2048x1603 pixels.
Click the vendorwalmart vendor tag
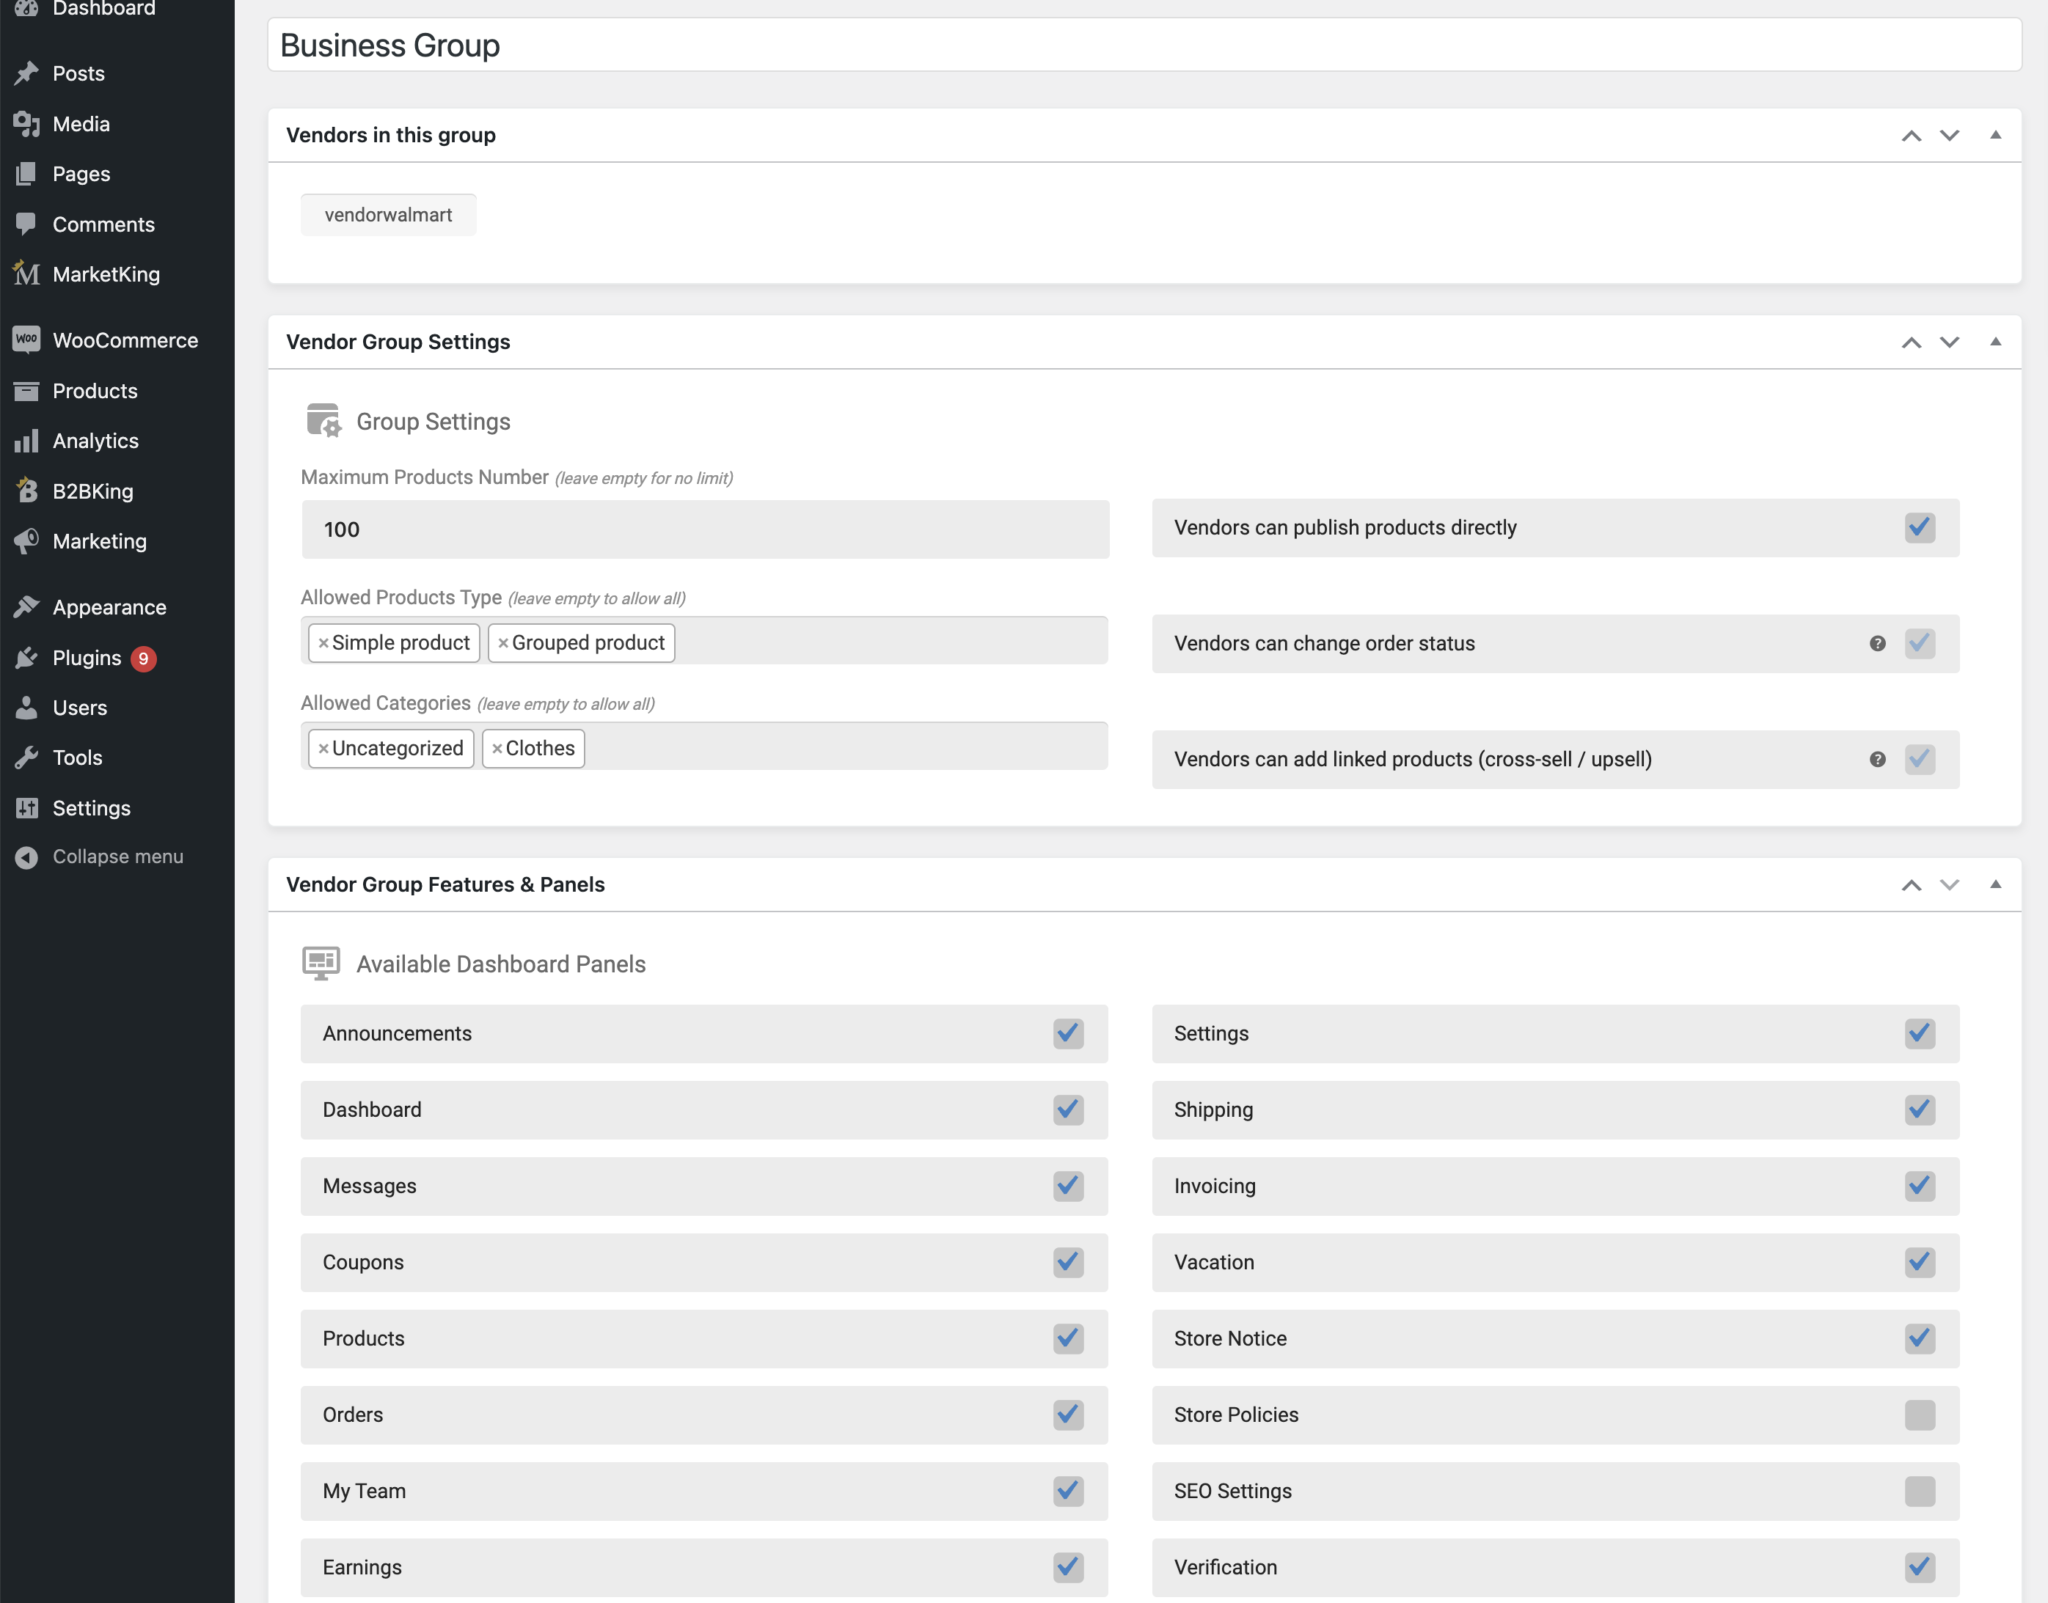click(x=388, y=213)
